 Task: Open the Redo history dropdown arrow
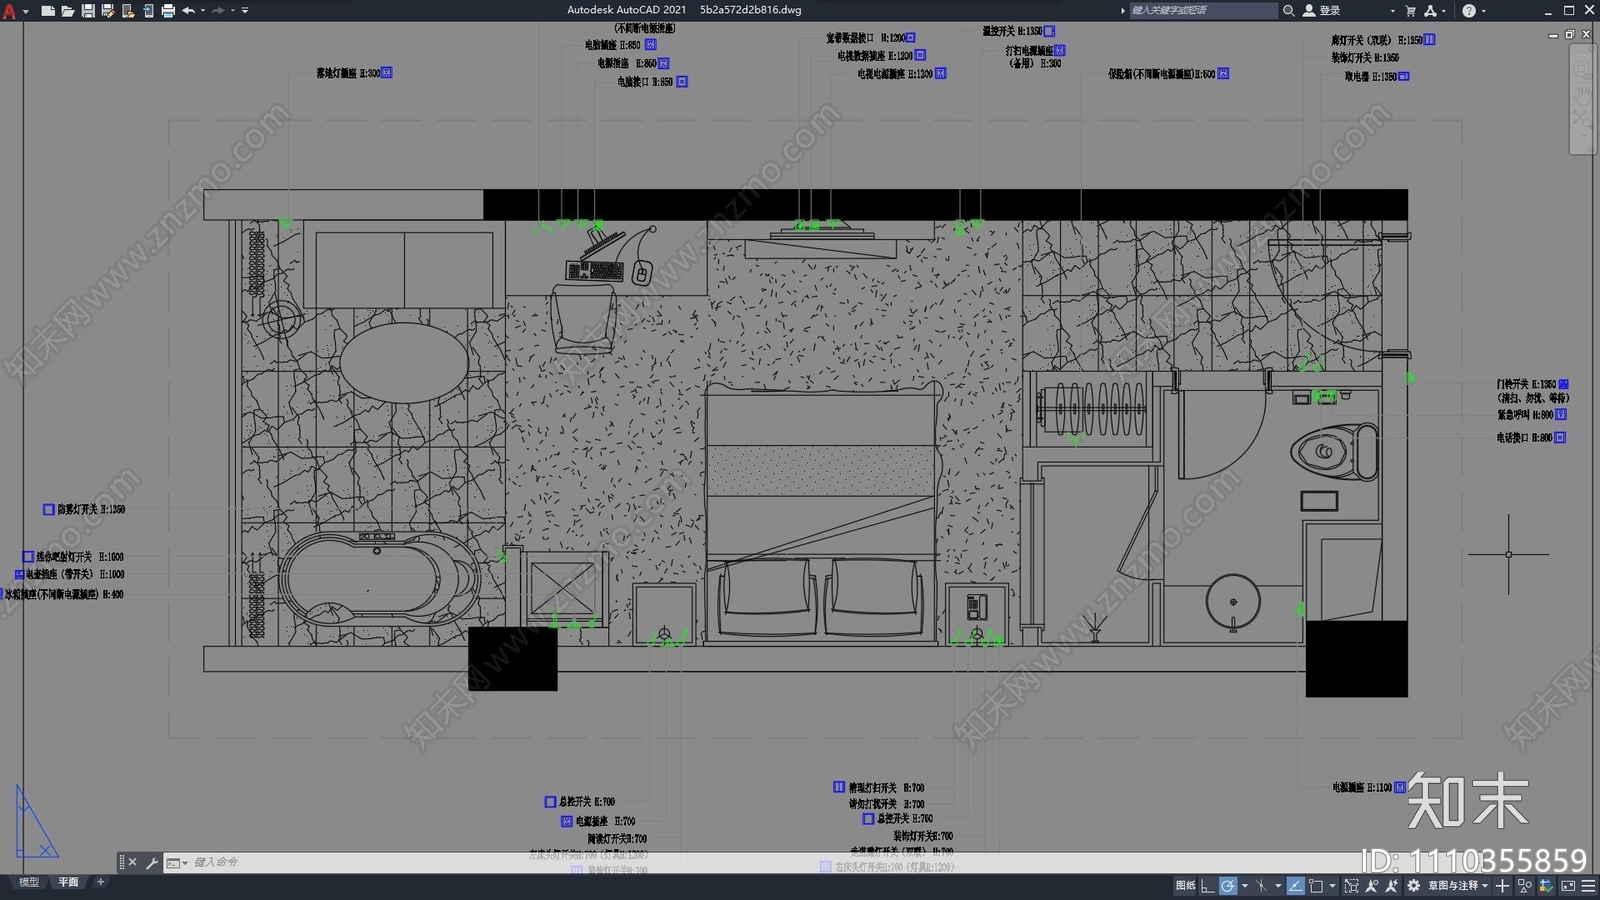[232, 11]
